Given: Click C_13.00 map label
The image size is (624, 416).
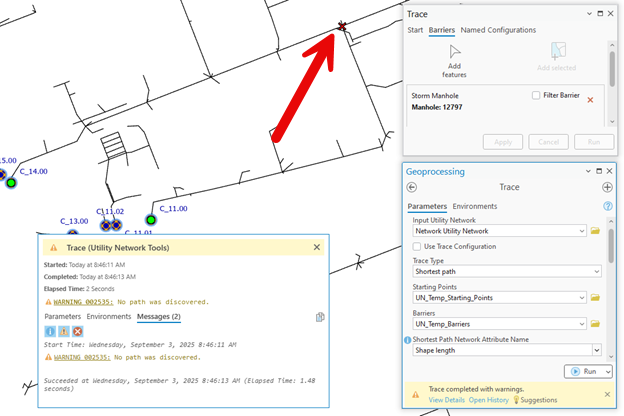Looking at the screenshot, I should (74, 221).
